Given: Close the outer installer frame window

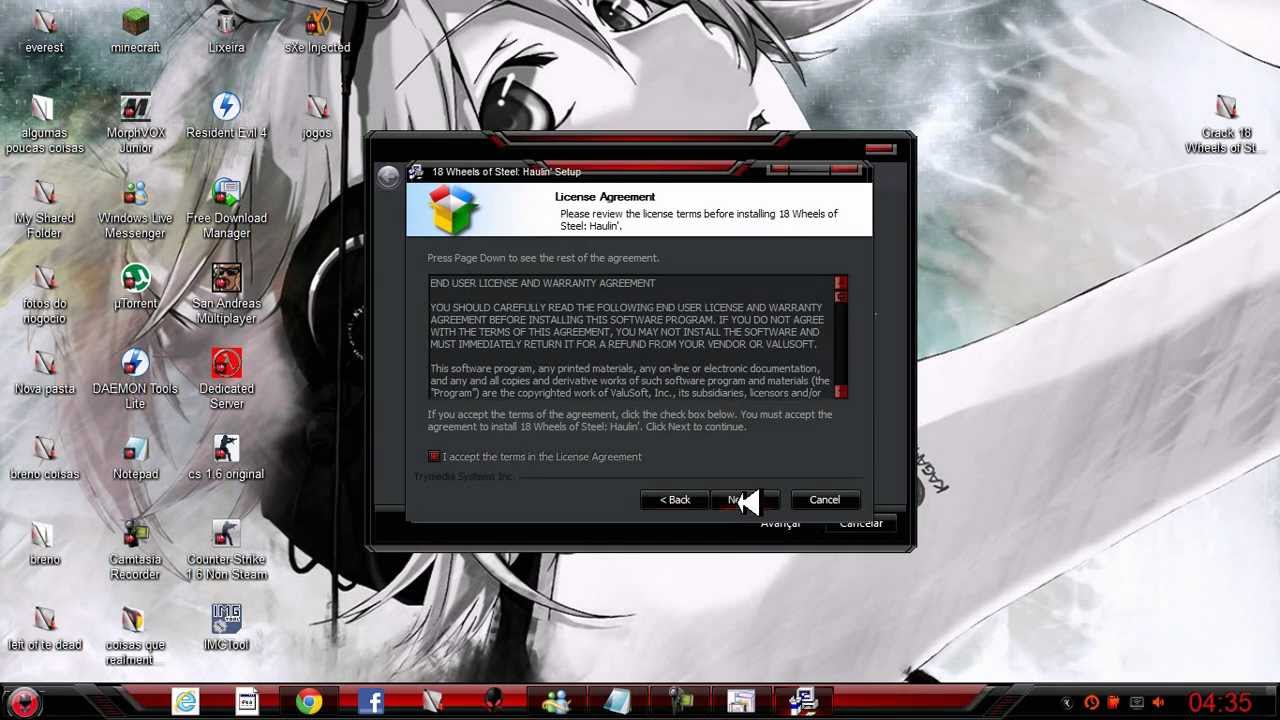Looking at the screenshot, I should pyautogui.click(x=880, y=149).
